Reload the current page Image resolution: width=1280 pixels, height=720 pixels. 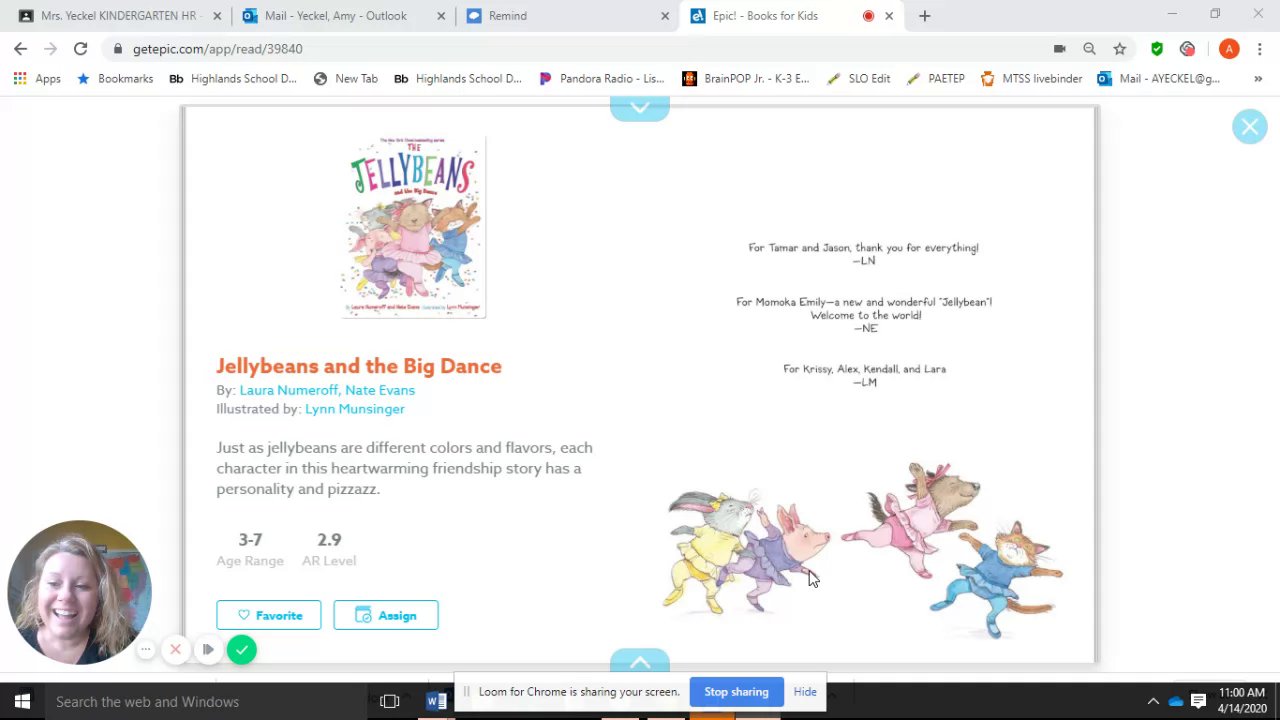tap(80, 49)
